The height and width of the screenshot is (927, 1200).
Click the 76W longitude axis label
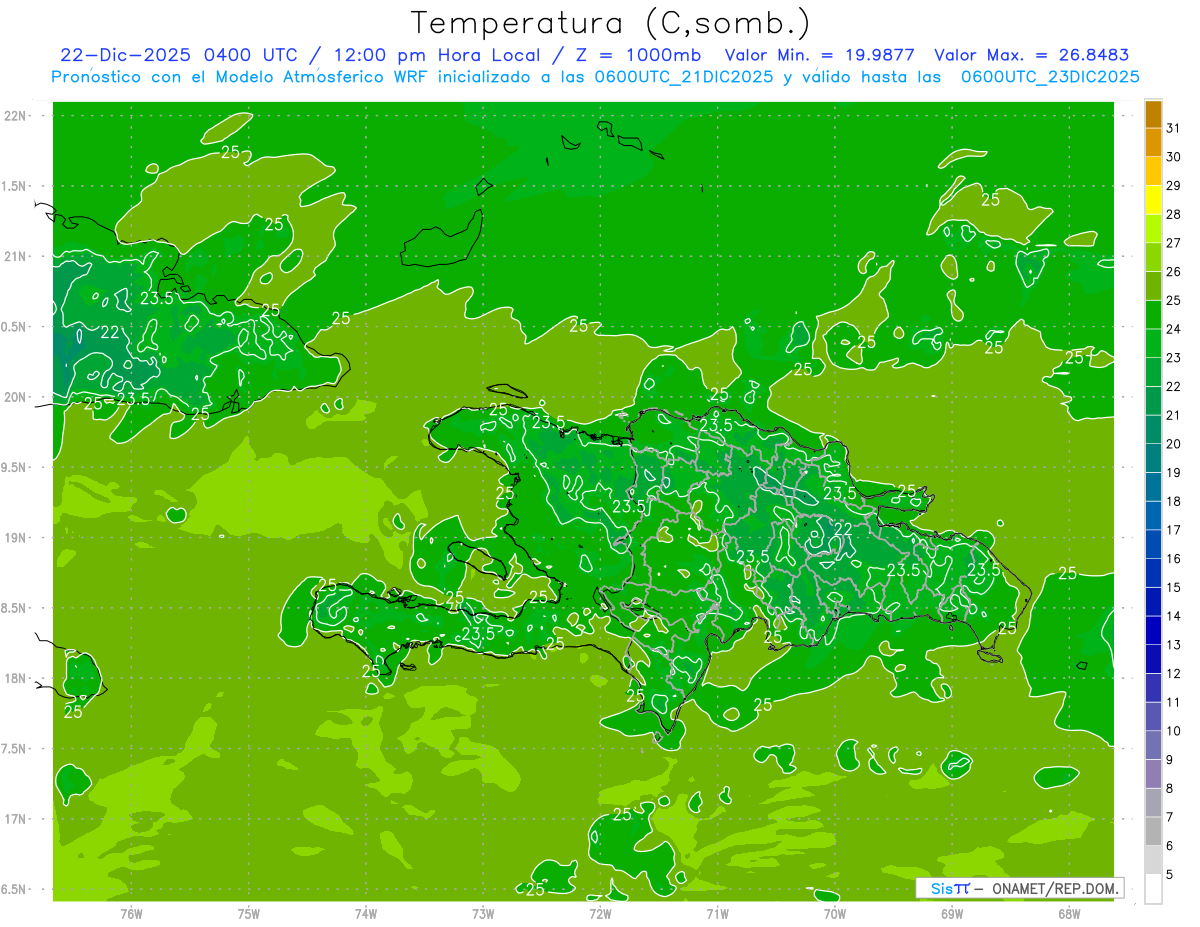pos(131,913)
